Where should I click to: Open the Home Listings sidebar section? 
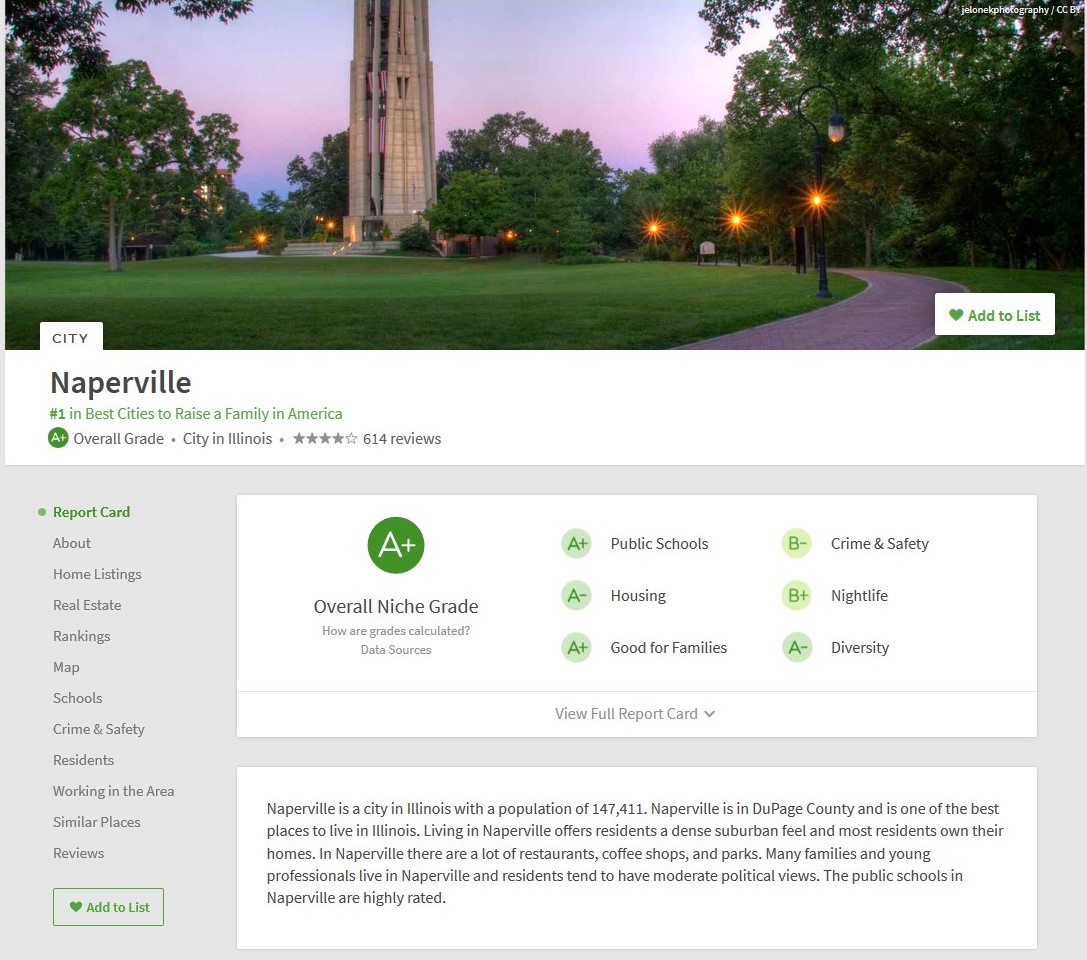tap(97, 574)
